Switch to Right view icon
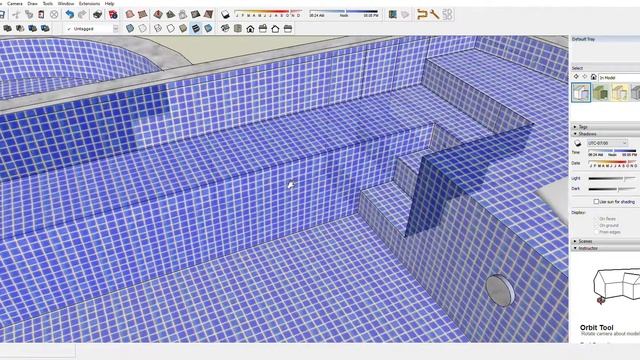Image resolution: width=640 pixels, height=360 pixels. (263, 28)
